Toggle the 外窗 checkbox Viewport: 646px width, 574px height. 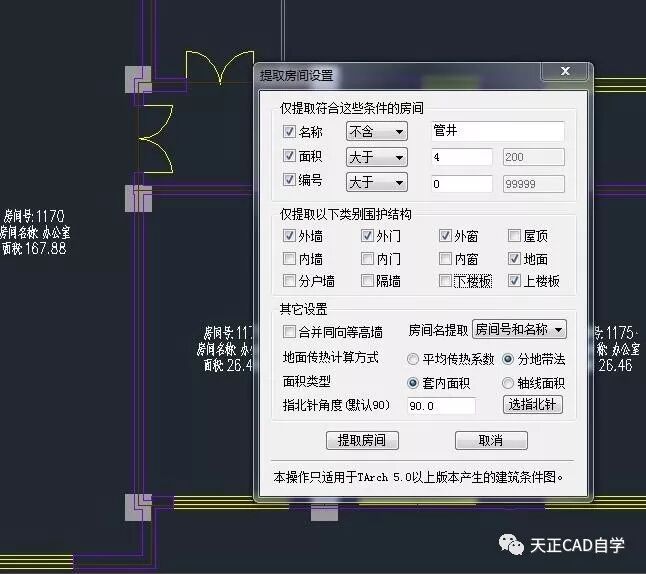click(445, 236)
